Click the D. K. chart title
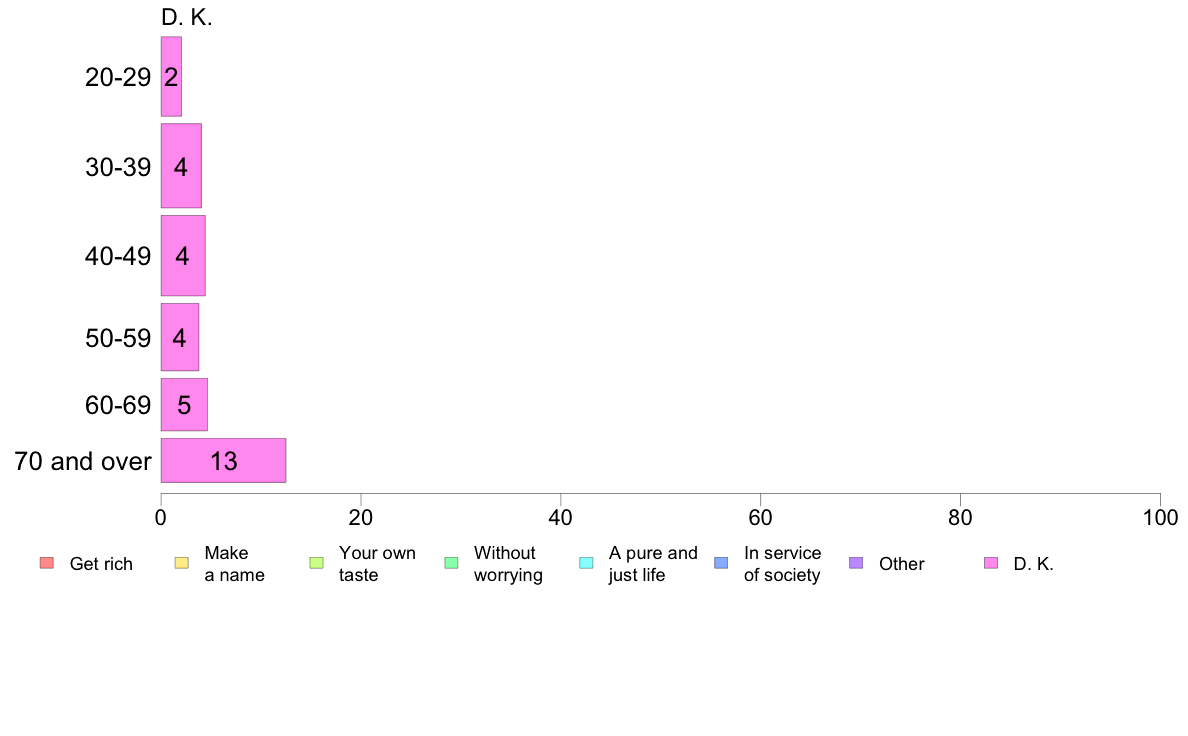The width and height of the screenshot is (1188, 736). pos(187,17)
